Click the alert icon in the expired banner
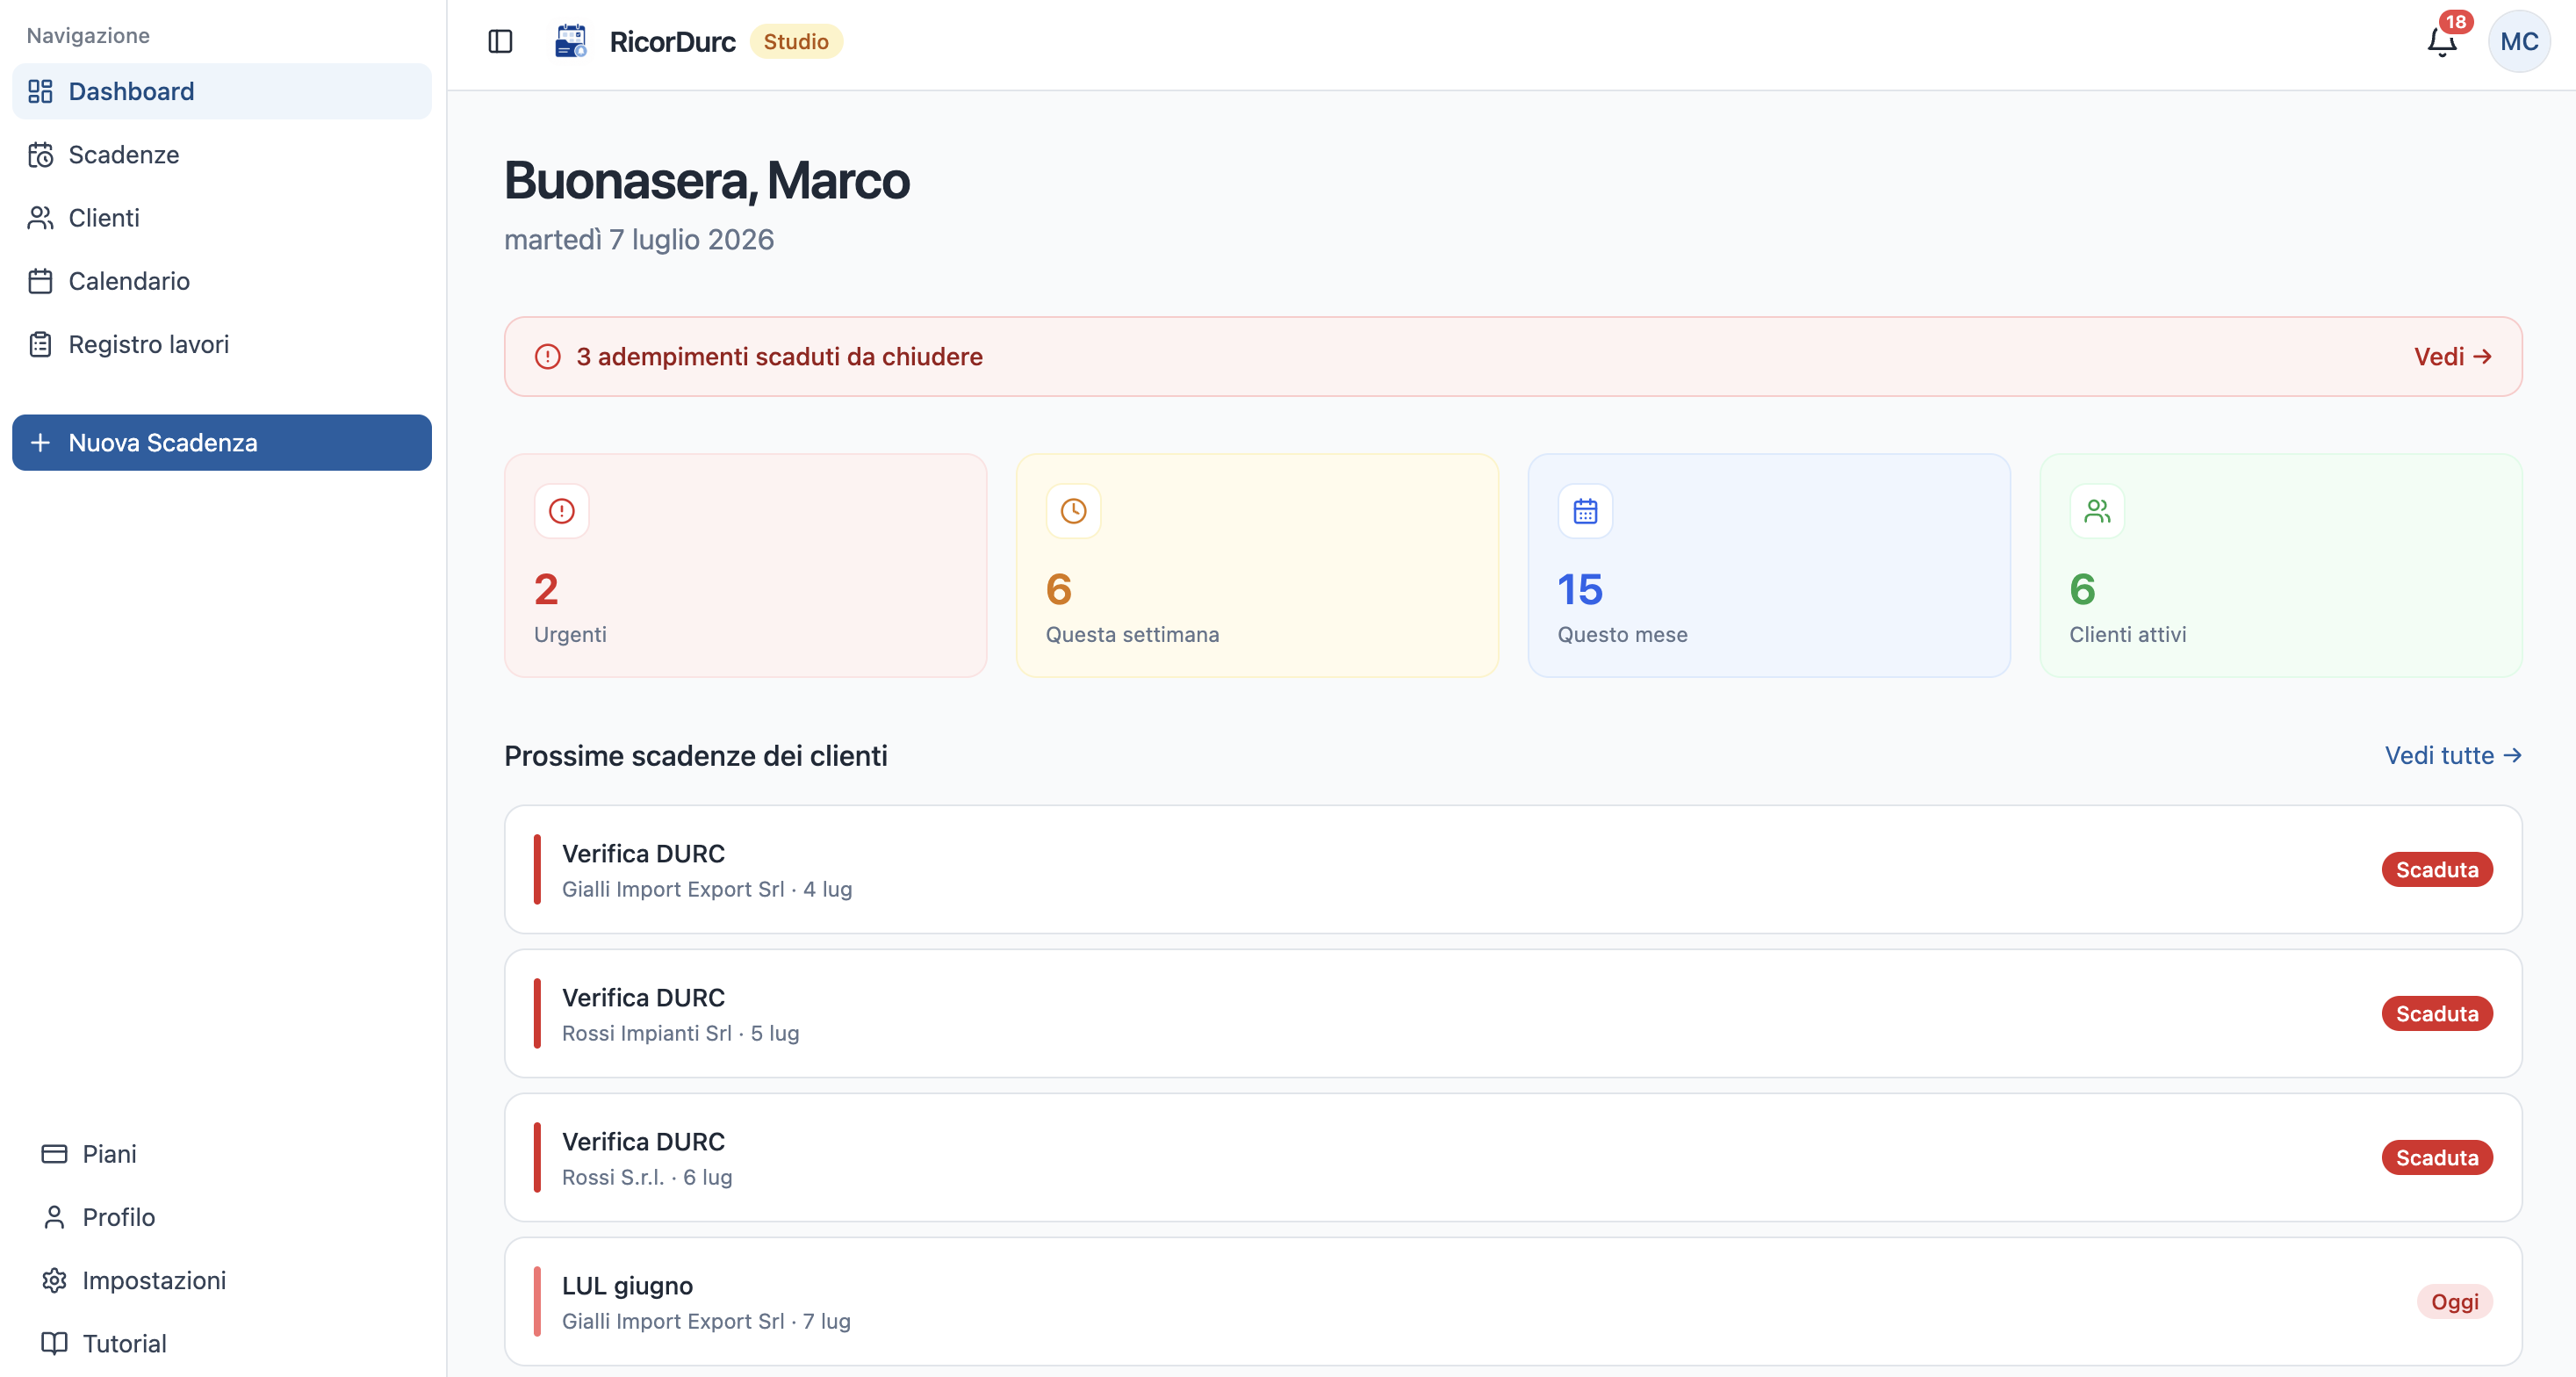Screen dimensions: 2576x1377 click(548, 357)
